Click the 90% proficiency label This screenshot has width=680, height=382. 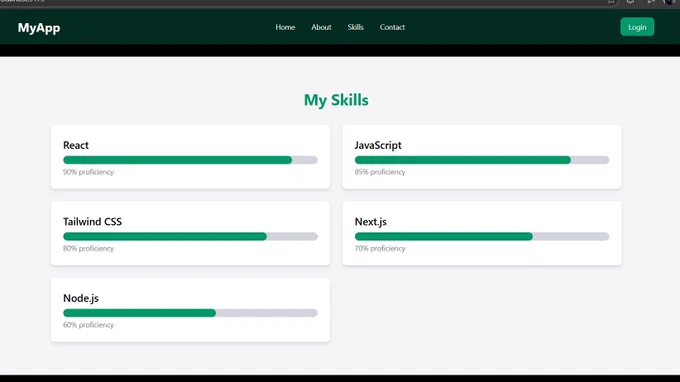88,172
